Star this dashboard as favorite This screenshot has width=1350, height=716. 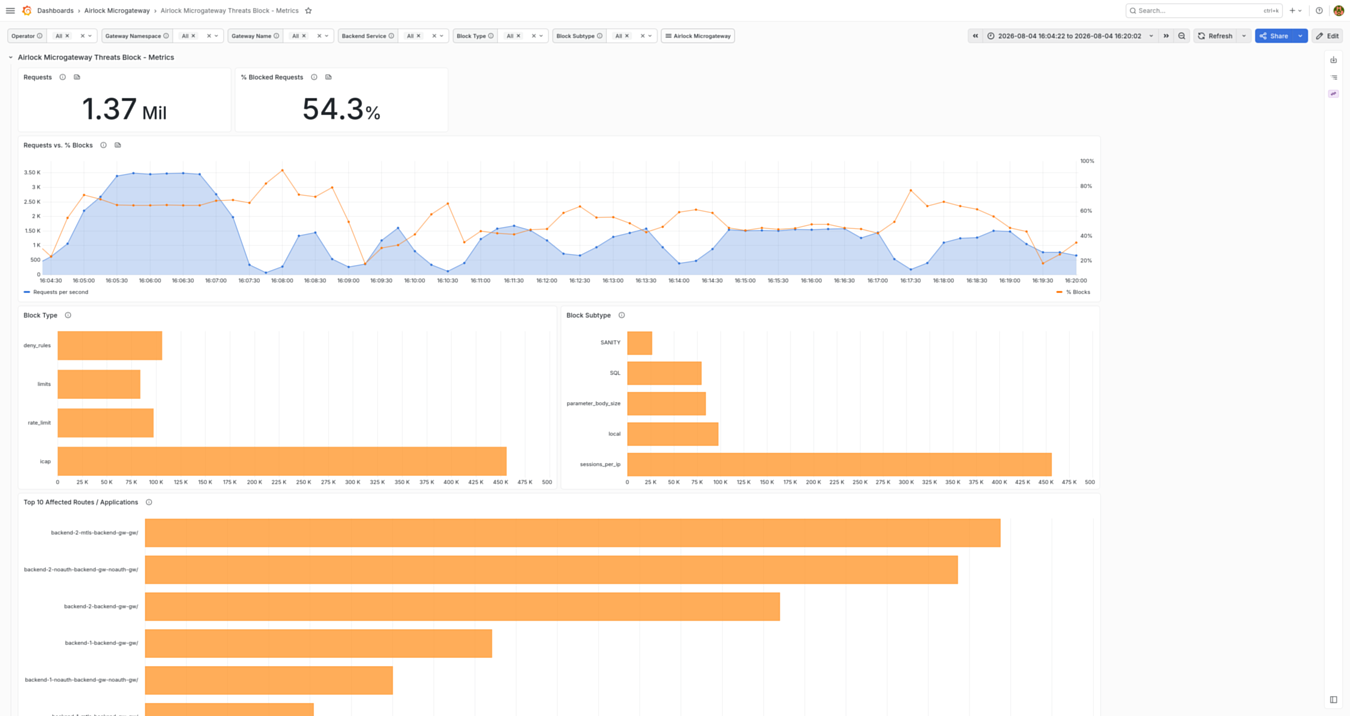tap(308, 11)
